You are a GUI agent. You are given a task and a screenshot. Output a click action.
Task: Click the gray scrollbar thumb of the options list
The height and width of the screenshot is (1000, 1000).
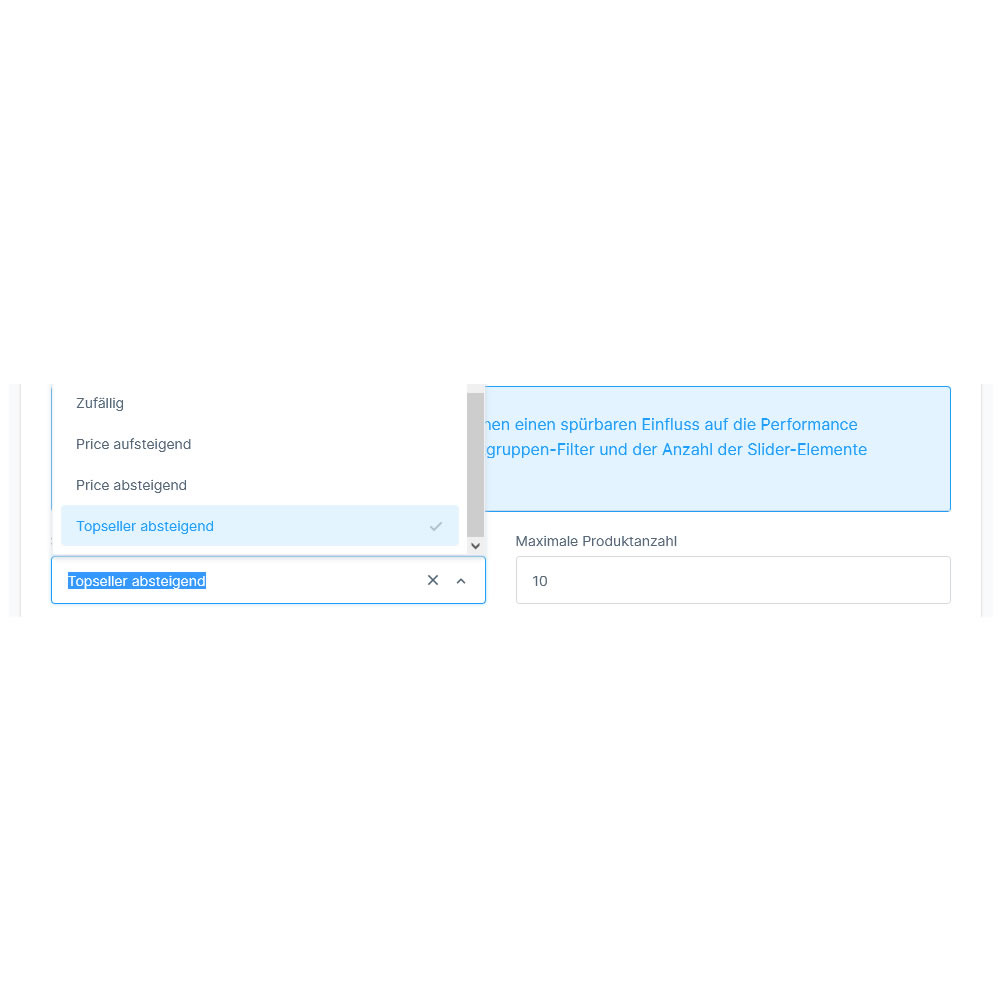475,464
